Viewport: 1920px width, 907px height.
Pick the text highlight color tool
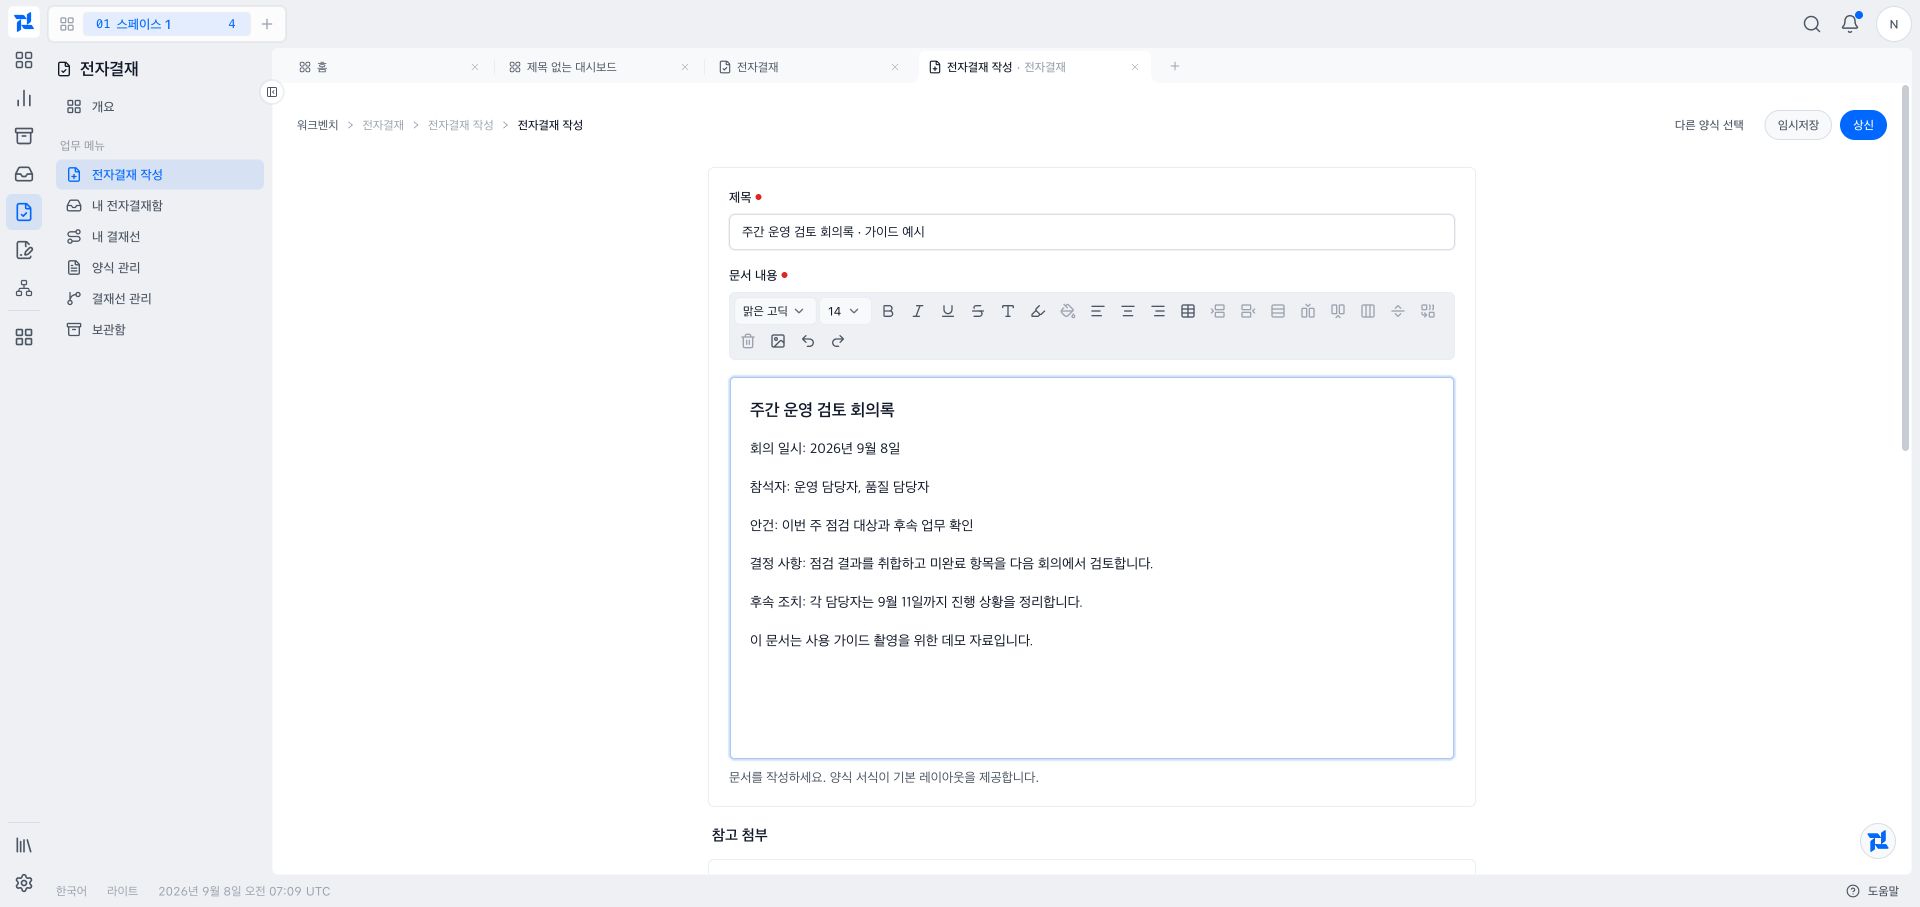click(x=1037, y=311)
